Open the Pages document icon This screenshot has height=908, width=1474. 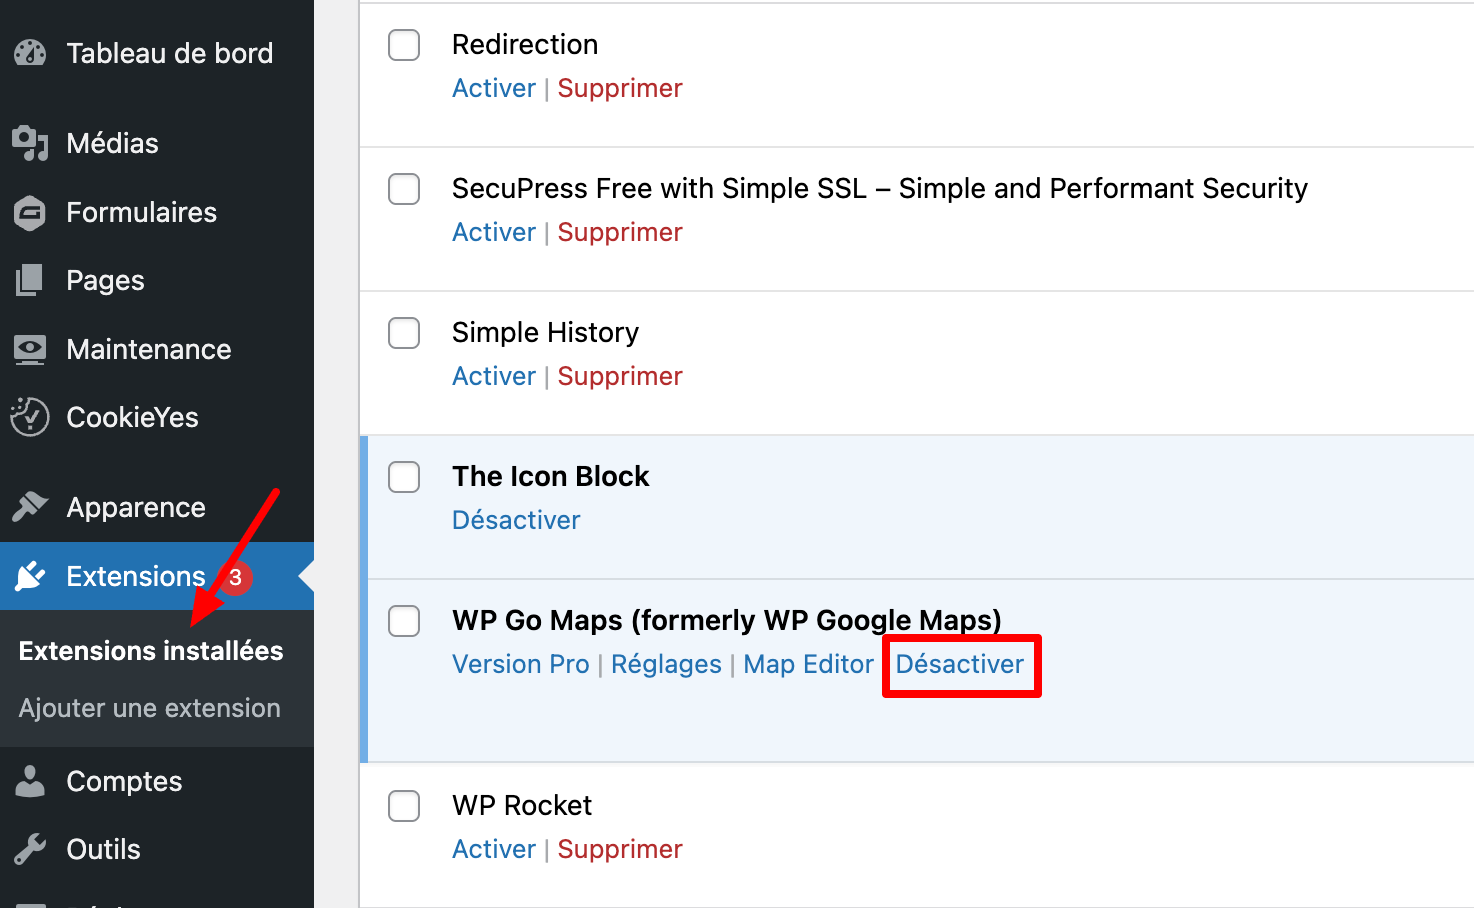30,280
